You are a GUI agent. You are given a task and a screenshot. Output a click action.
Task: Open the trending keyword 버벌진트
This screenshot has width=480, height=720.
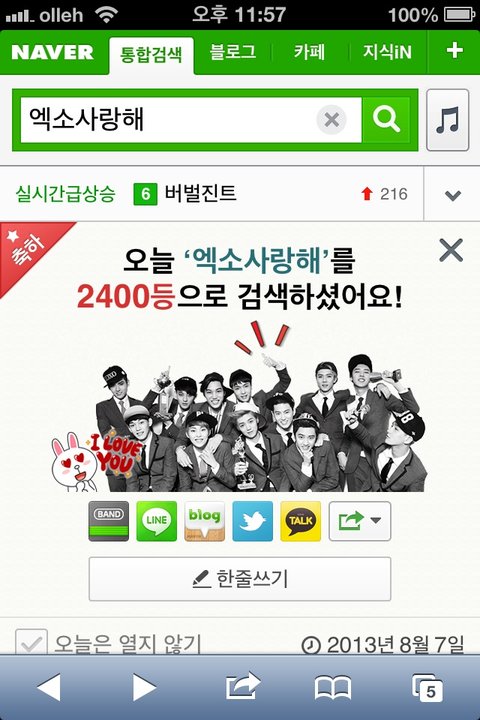click(x=200, y=193)
